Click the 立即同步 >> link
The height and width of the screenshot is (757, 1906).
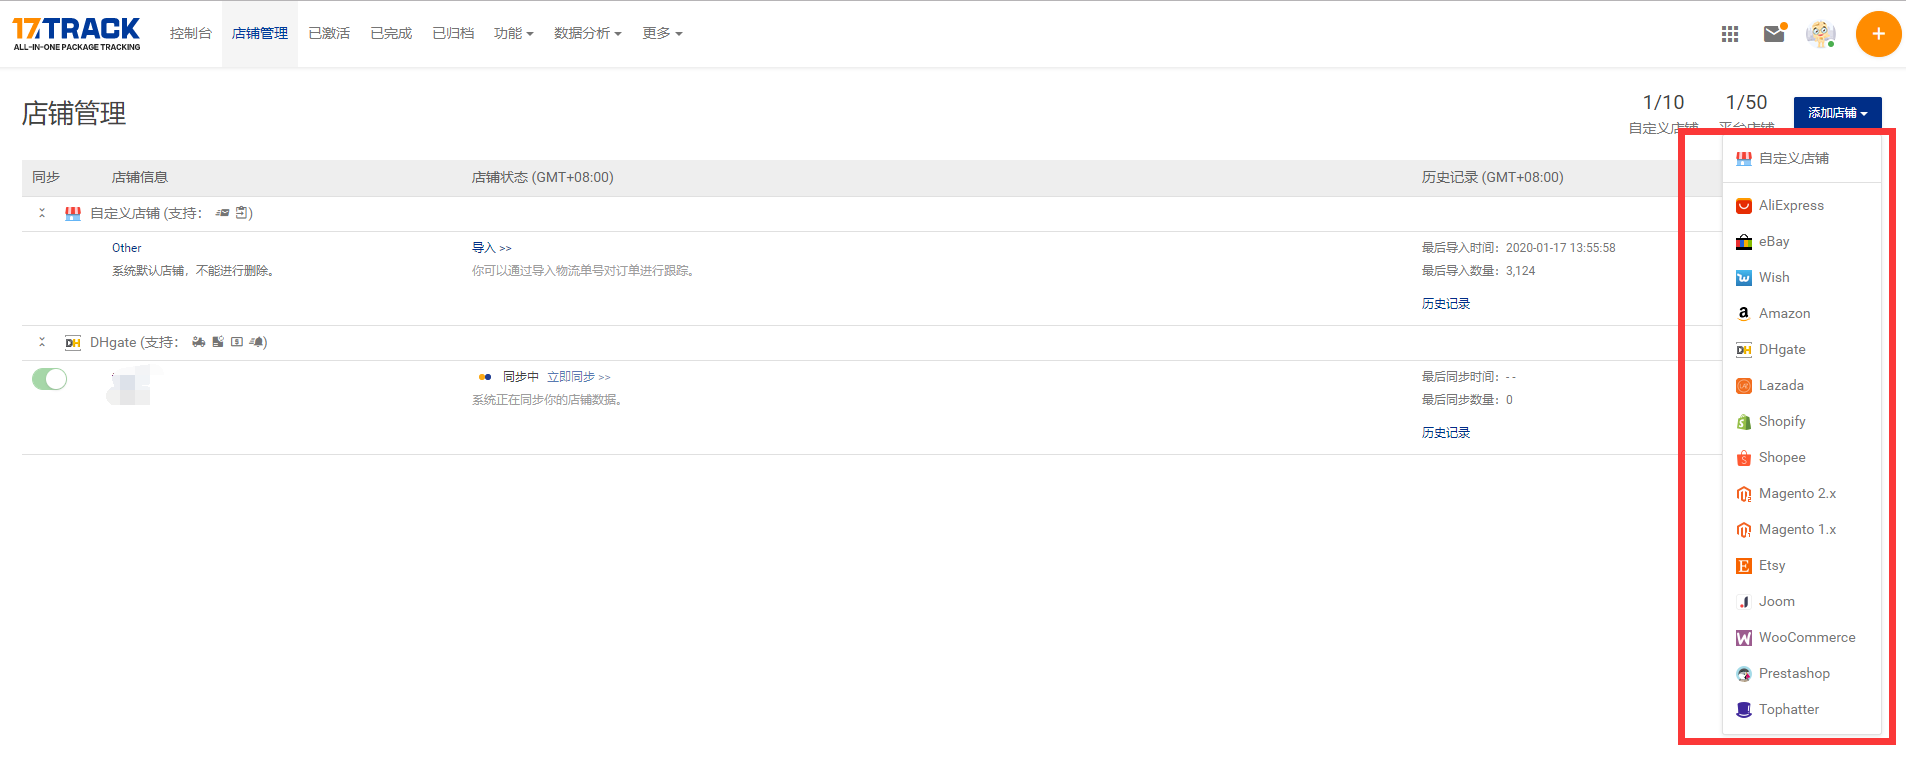578,377
